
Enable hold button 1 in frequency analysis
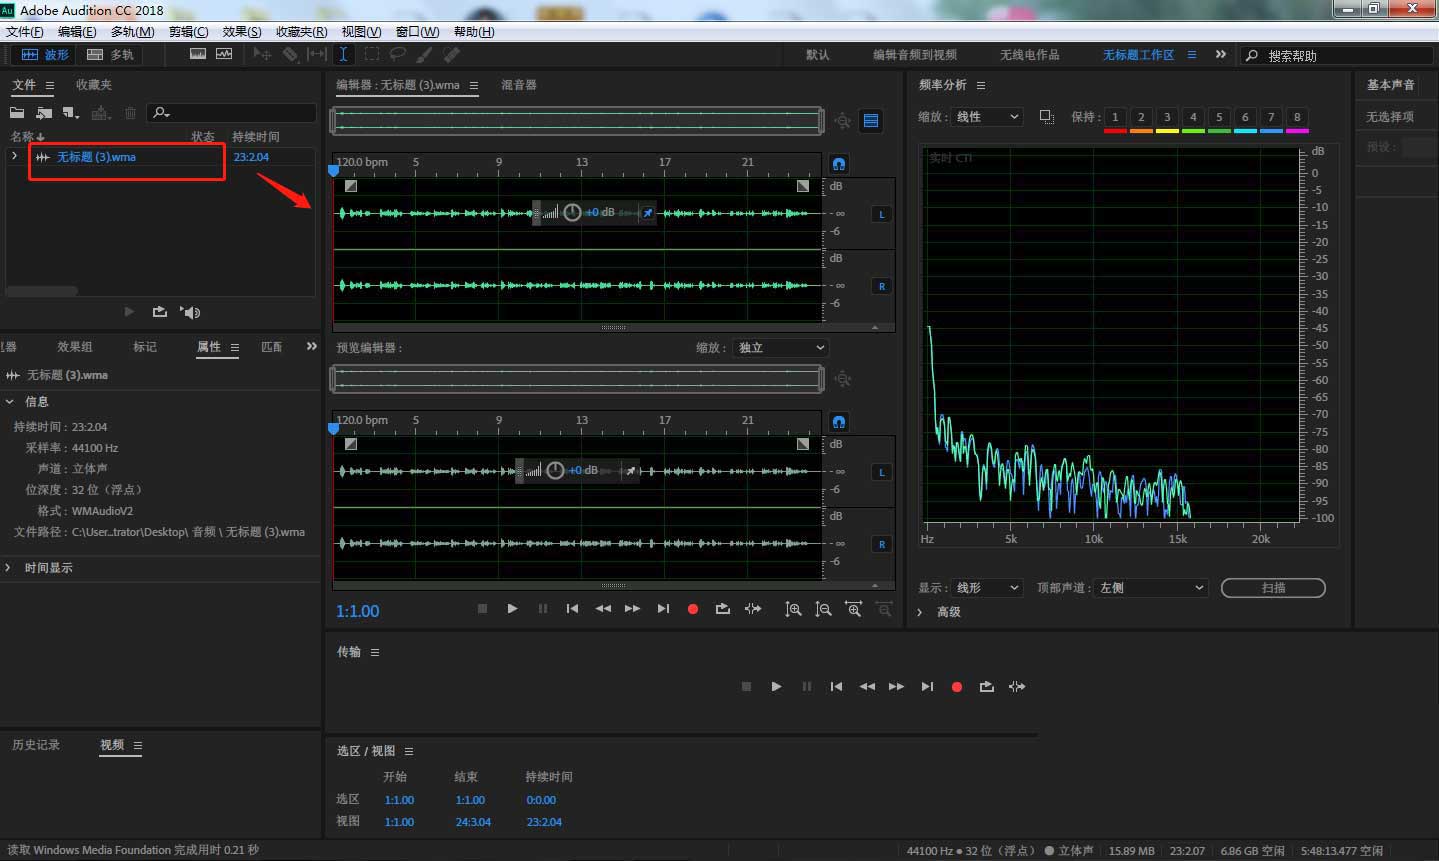1115,117
